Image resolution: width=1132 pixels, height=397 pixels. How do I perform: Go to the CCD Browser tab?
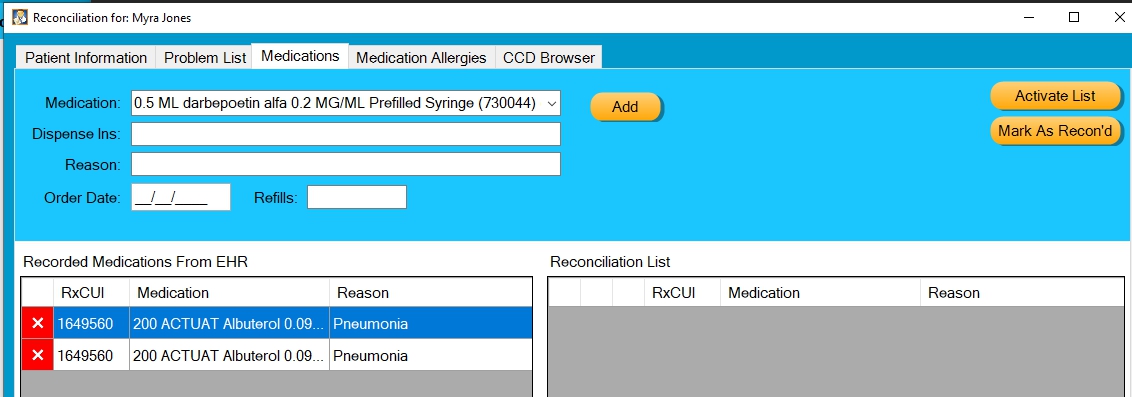549,58
